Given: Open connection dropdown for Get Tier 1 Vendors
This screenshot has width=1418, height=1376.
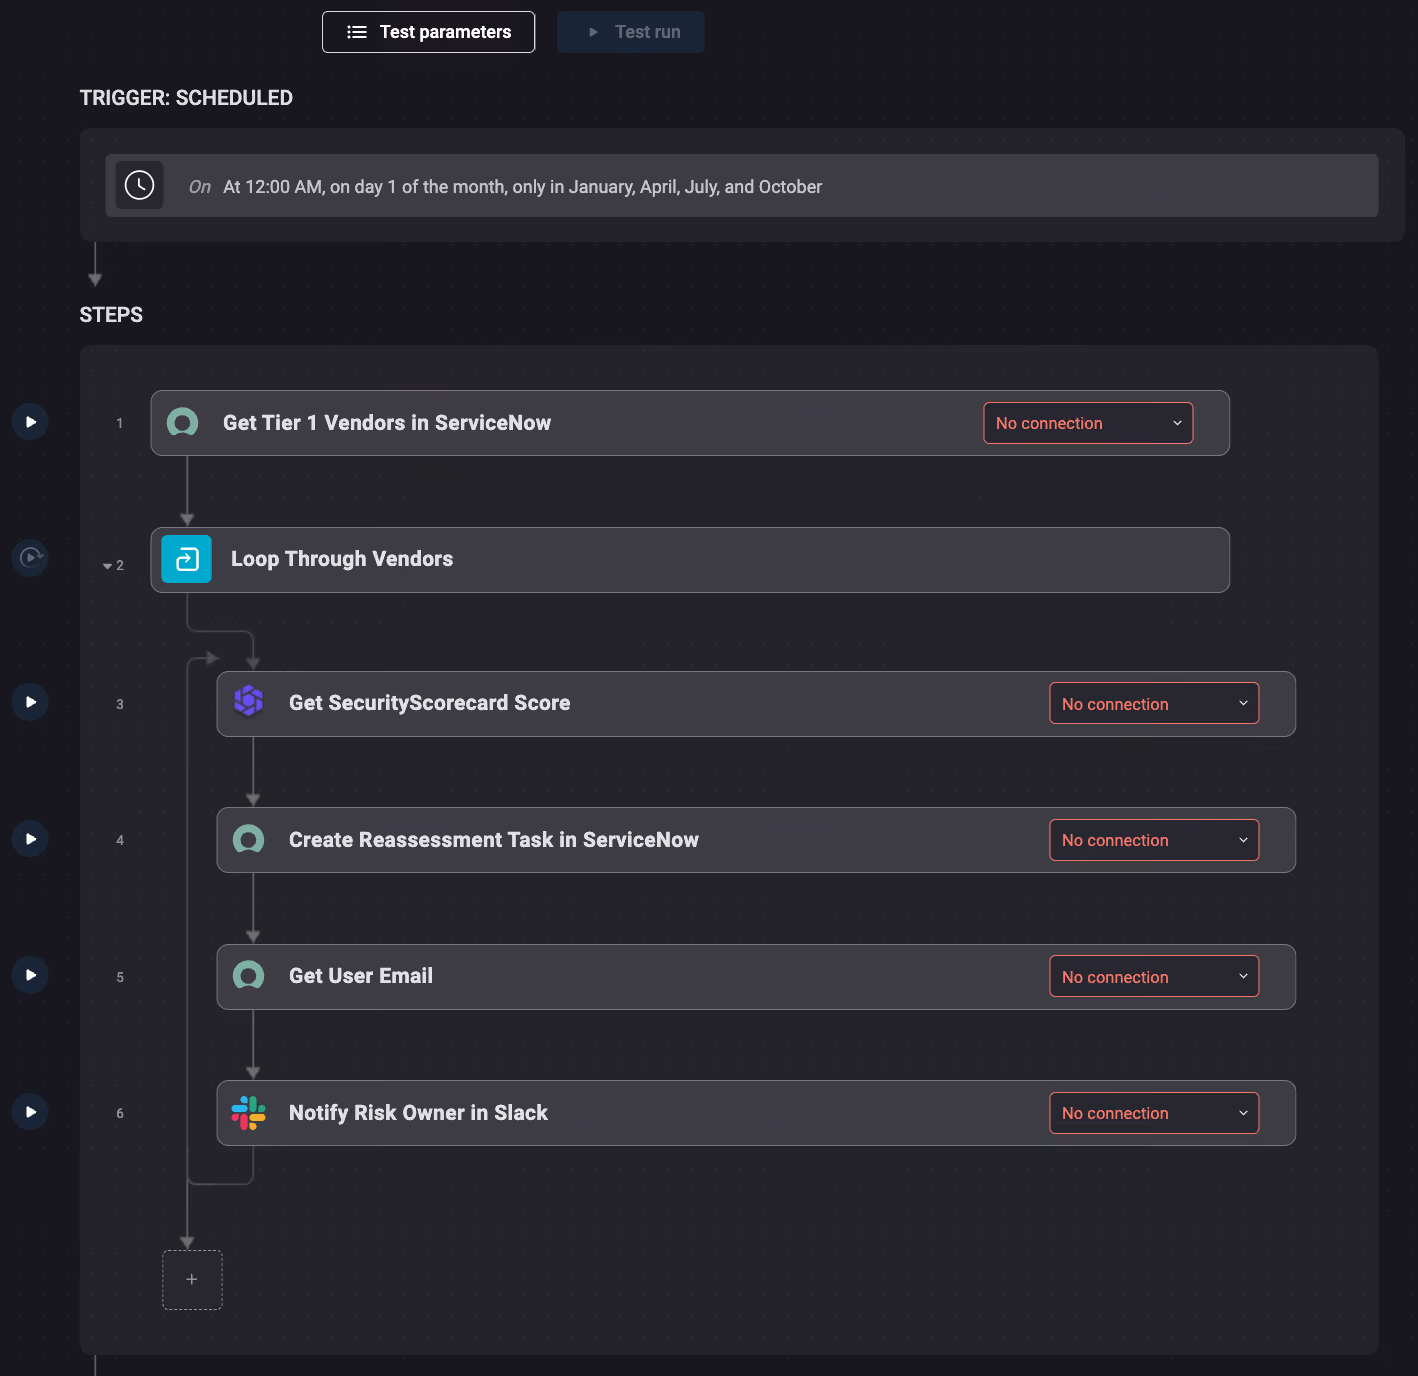Looking at the screenshot, I should click(x=1088, y=423).
